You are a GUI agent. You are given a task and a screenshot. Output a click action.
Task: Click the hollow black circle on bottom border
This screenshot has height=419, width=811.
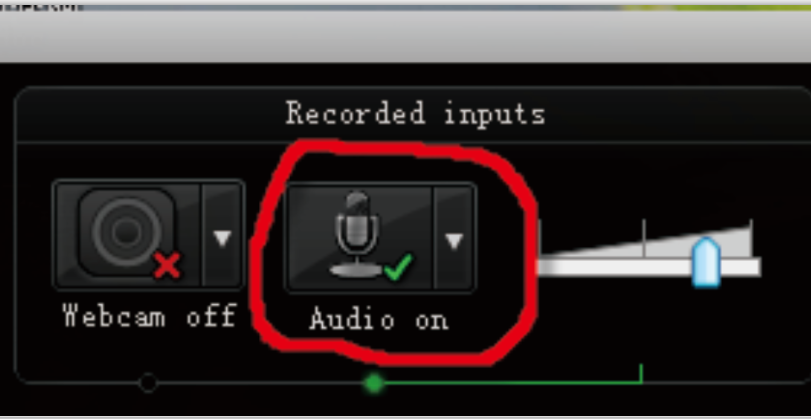(x=148, y=383)
